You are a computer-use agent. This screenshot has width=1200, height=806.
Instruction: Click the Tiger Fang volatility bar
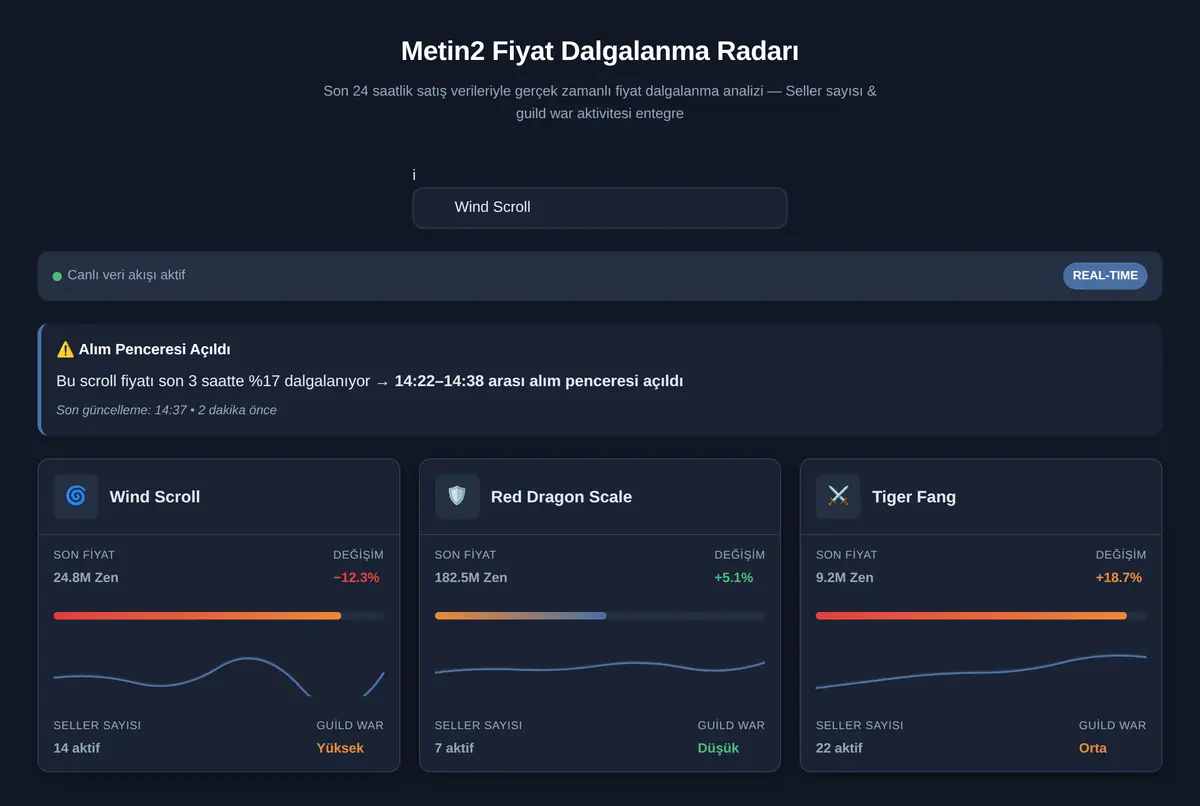point(981,616)
